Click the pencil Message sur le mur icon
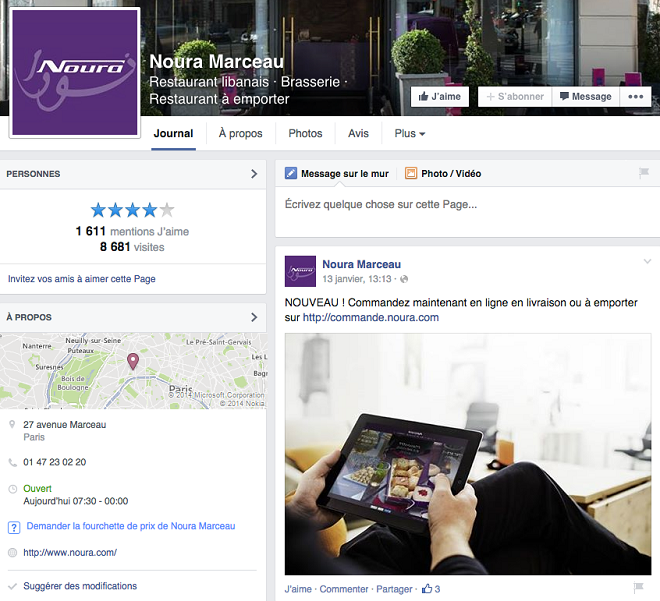The width and height of the screenshot is (660, 601). [x=291, y=173]
